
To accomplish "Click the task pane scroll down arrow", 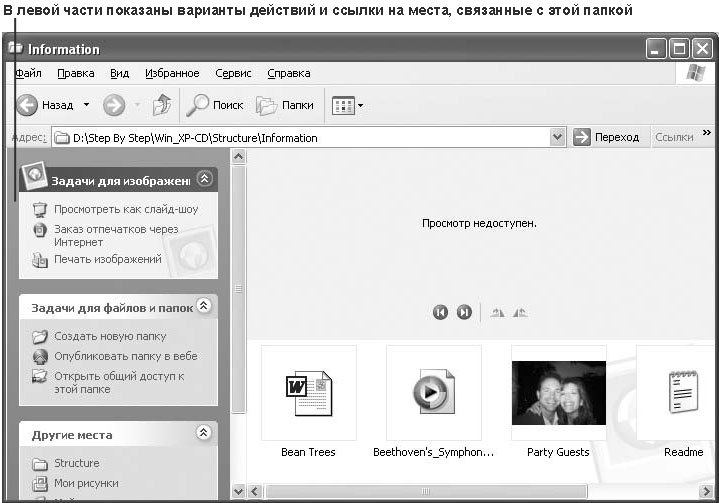I will (x=238, y=492).
